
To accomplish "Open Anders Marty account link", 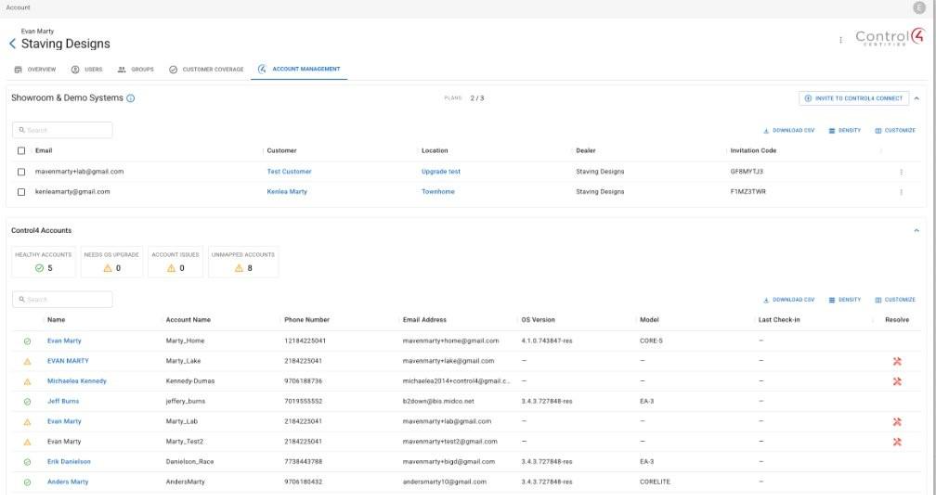I will [68, 482].
